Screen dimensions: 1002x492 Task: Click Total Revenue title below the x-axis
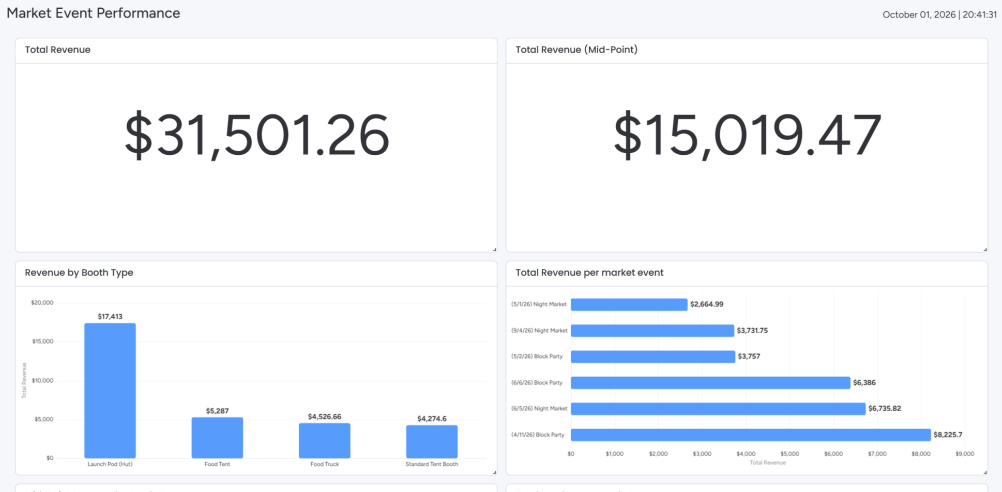[x=767, y=463]
